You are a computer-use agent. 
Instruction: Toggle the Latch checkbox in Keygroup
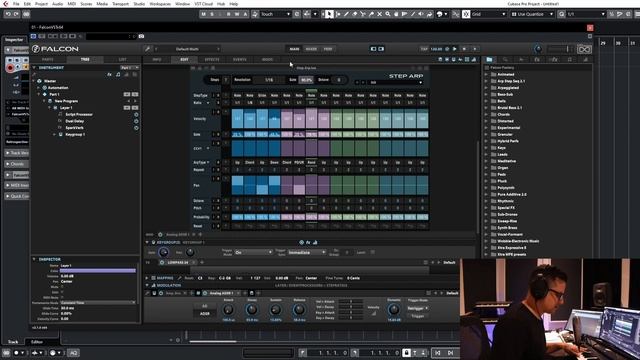coord(372,253)
